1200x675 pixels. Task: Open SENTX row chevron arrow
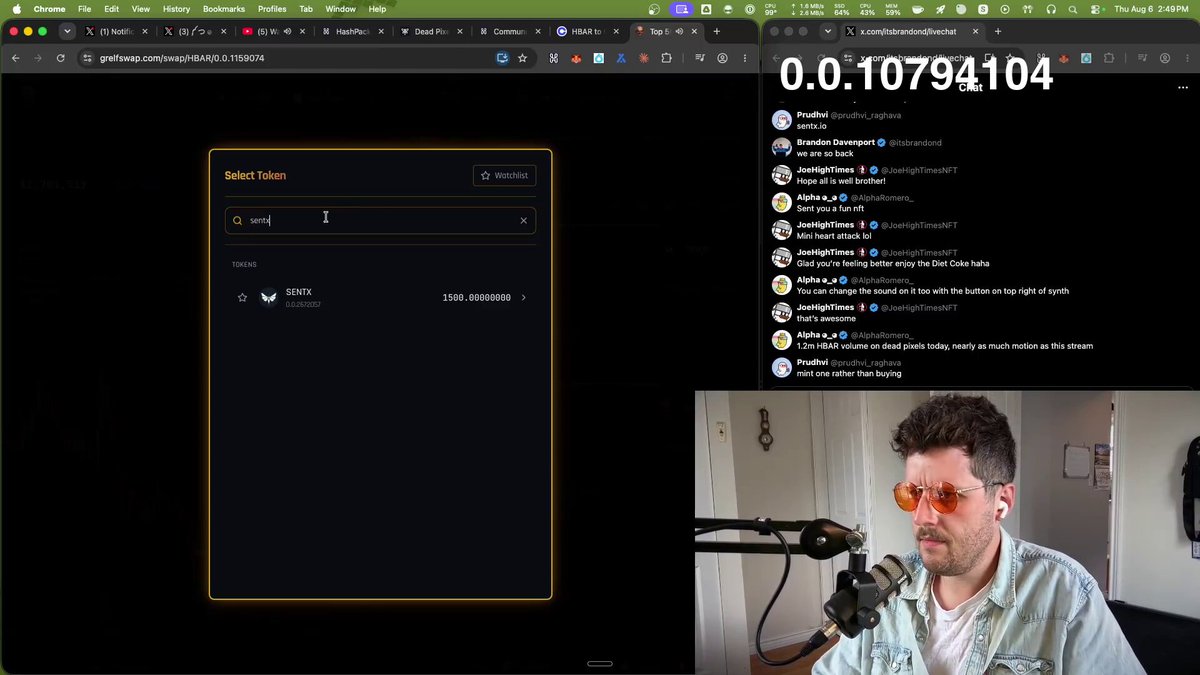523,297
